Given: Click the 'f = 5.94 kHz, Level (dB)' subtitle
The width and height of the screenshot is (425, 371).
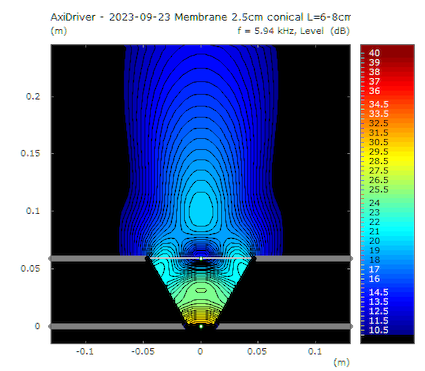Looking at the screenshot, I should 293,31.
